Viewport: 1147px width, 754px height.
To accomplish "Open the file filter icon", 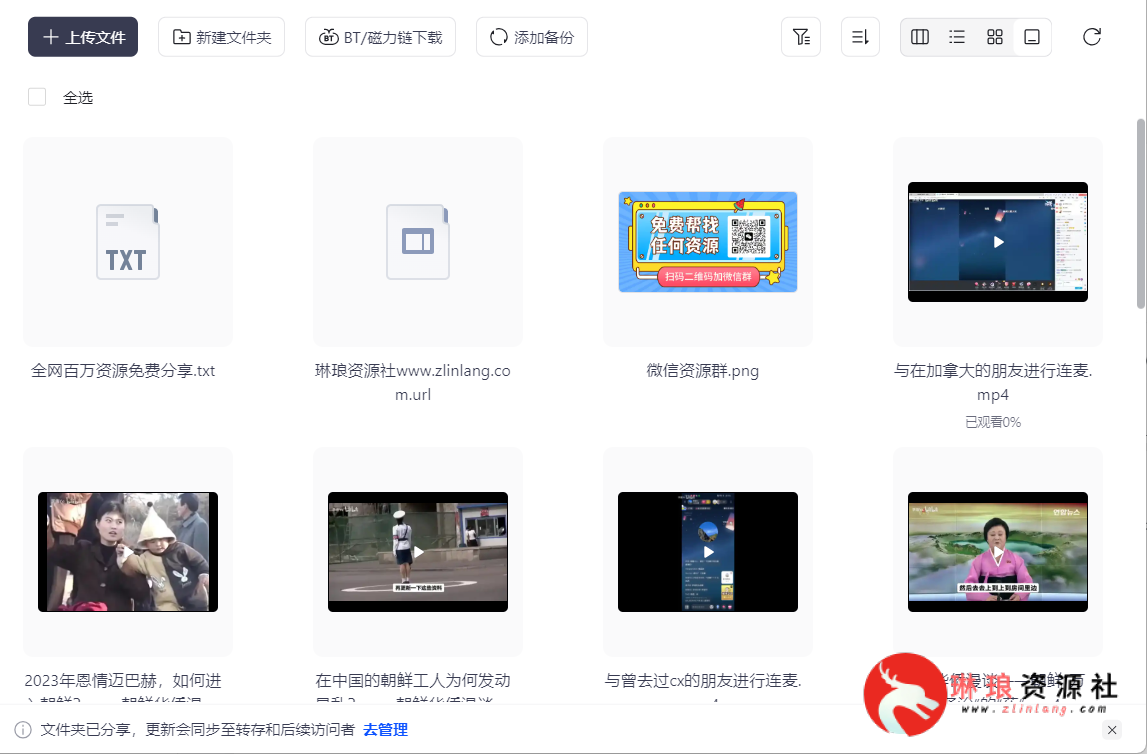I will [801, 37].
